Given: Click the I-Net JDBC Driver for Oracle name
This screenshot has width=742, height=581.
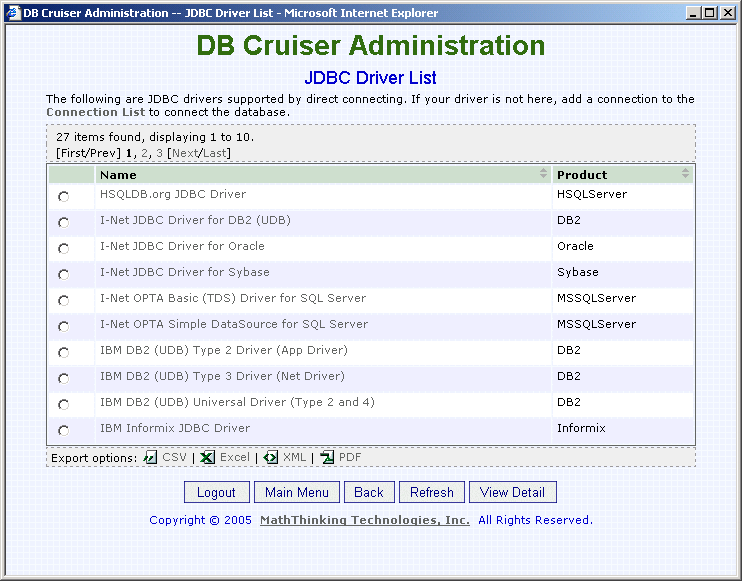Looking at the screenshot, I should 182,246.
